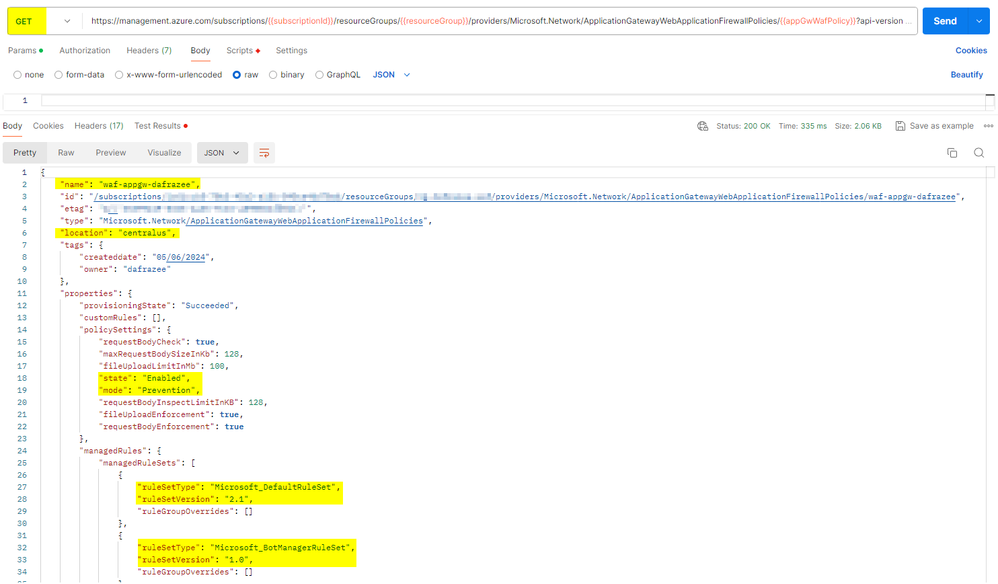Click the ruleSetVersion "1.0" line

195,560
